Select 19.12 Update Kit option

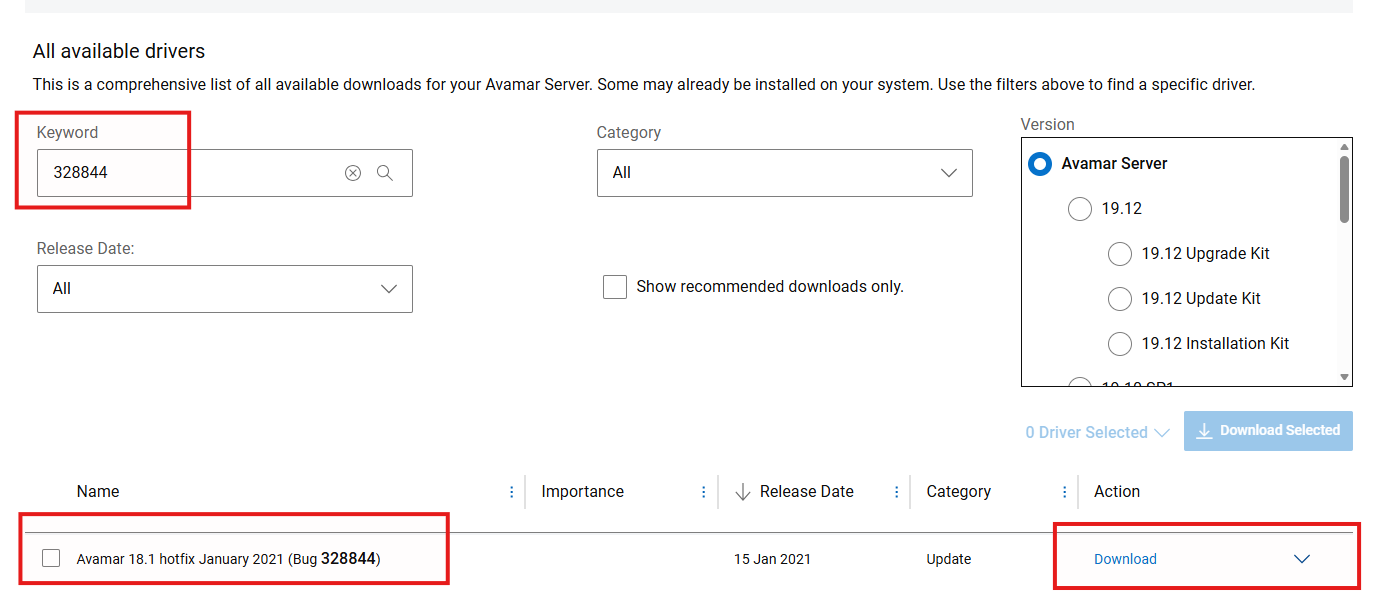[1120, 299]
